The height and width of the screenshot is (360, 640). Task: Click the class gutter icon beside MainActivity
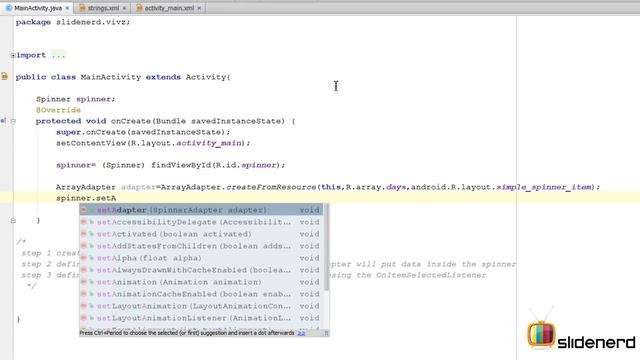click(4, 76)
